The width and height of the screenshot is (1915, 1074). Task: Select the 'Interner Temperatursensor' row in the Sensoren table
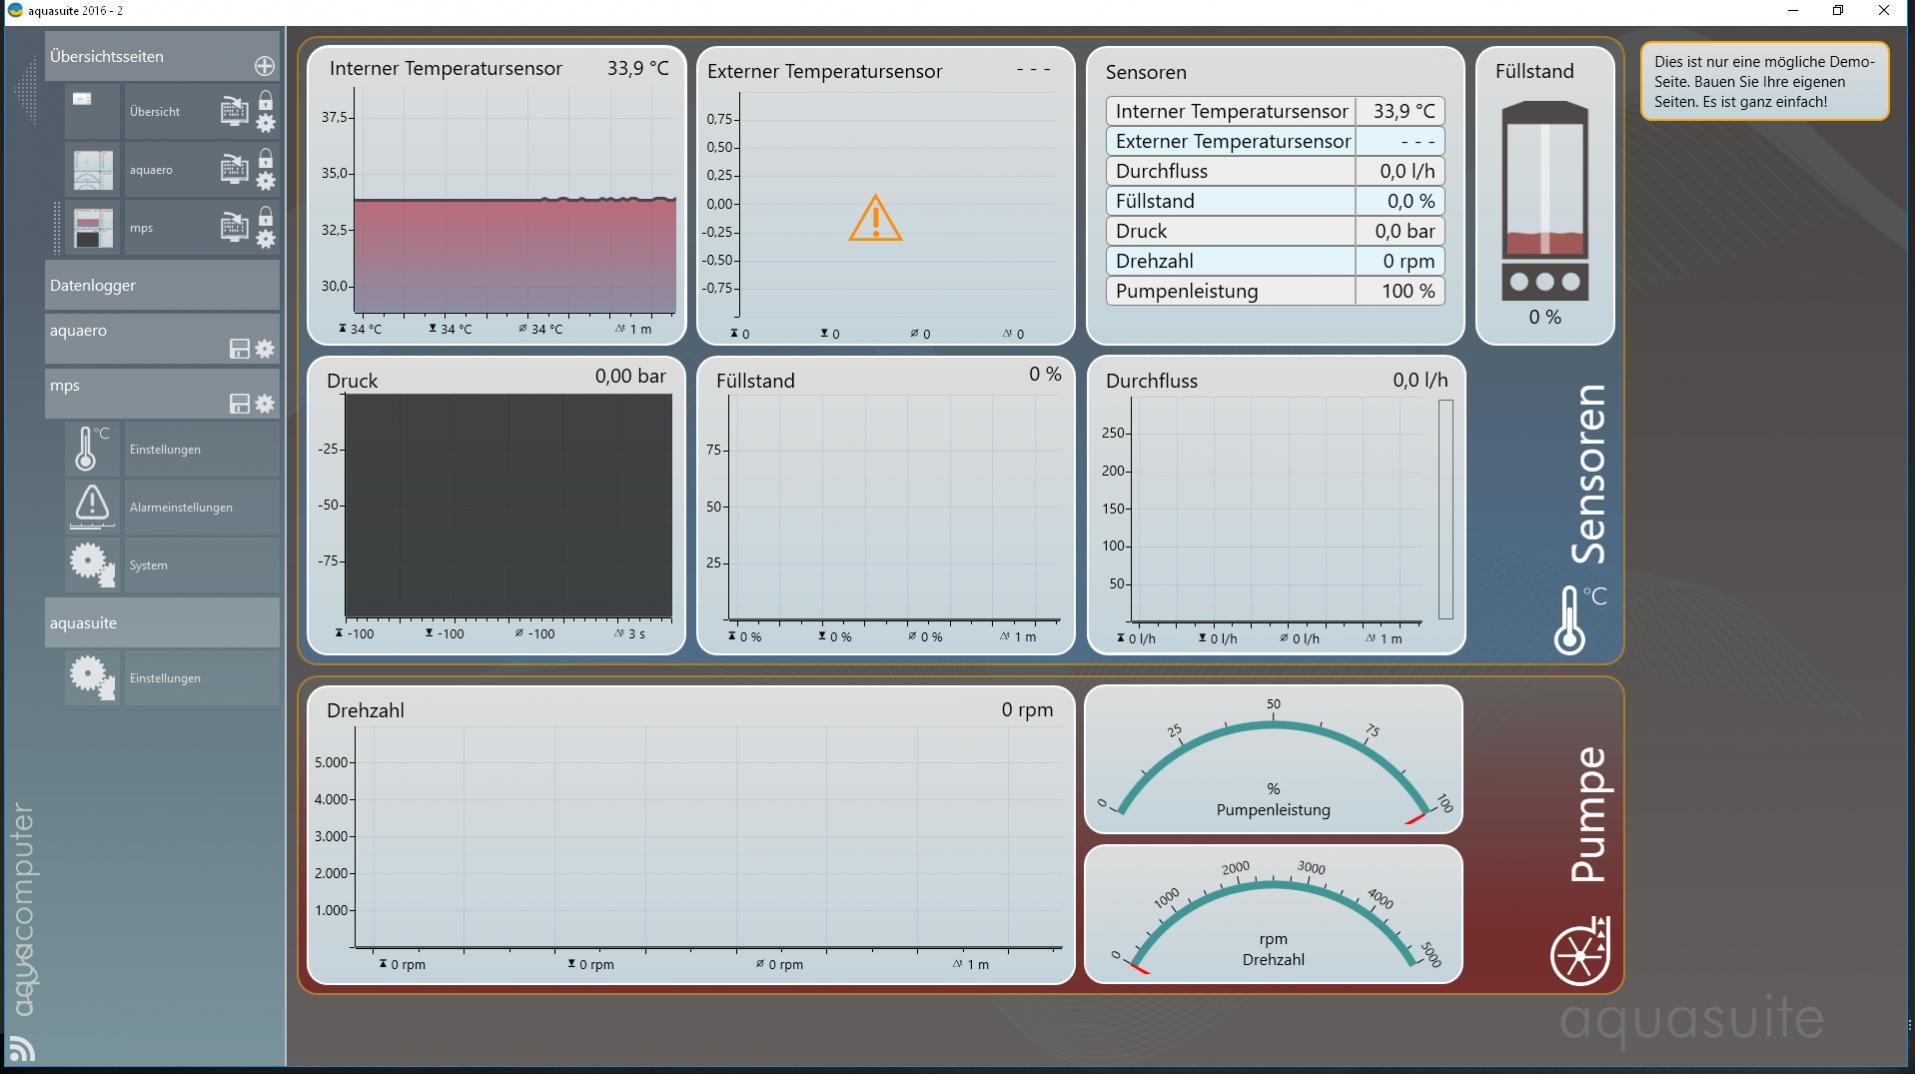click(x=1275, y=111)
